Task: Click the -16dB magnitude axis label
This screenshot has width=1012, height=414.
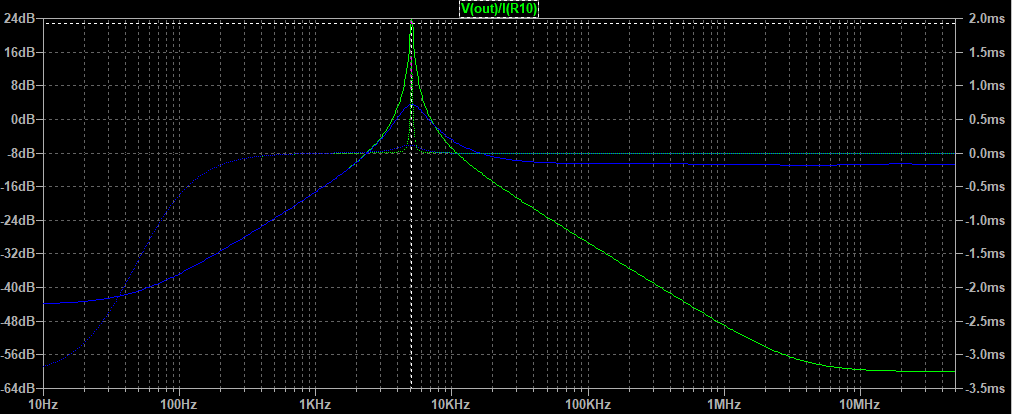Action: (19, 187)
